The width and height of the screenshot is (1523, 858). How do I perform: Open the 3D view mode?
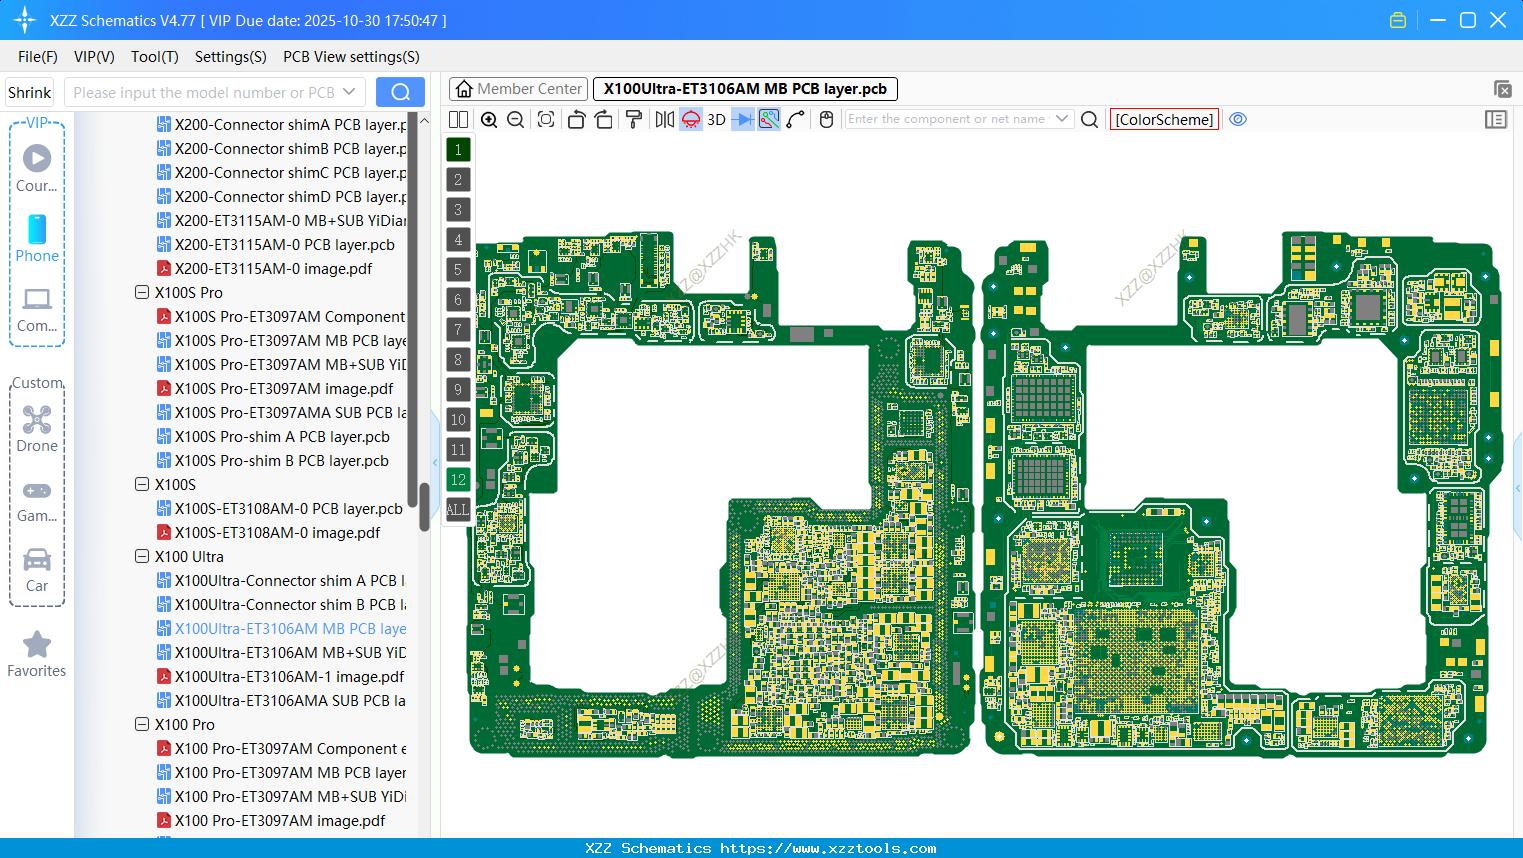pyautogui.click(x=715, y=119)
